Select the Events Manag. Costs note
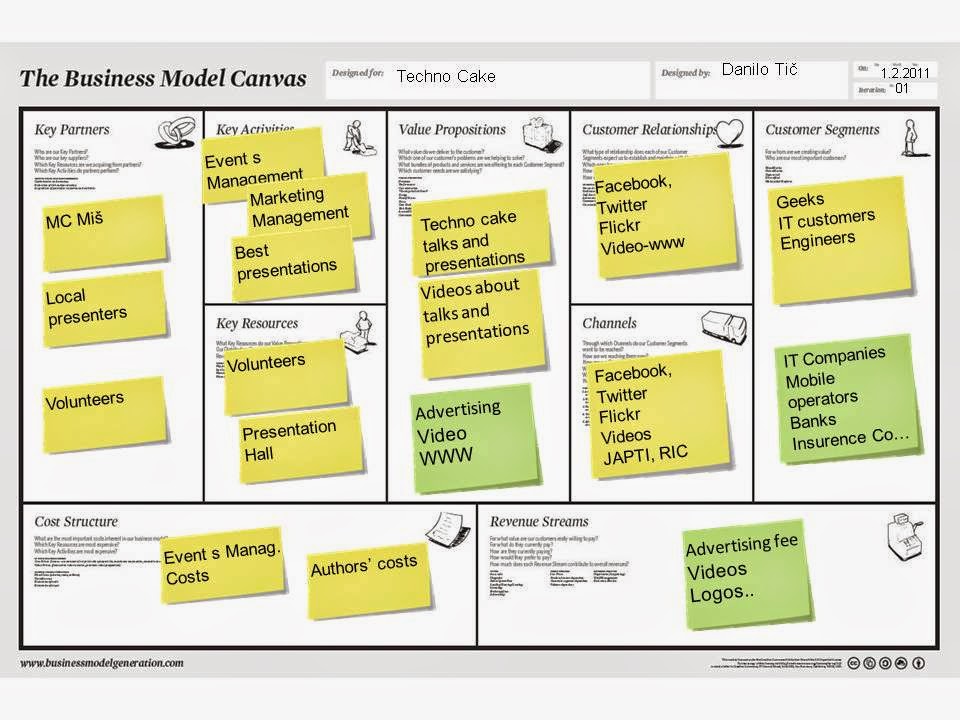Viewport: 960px width, 720px height. 223,564
